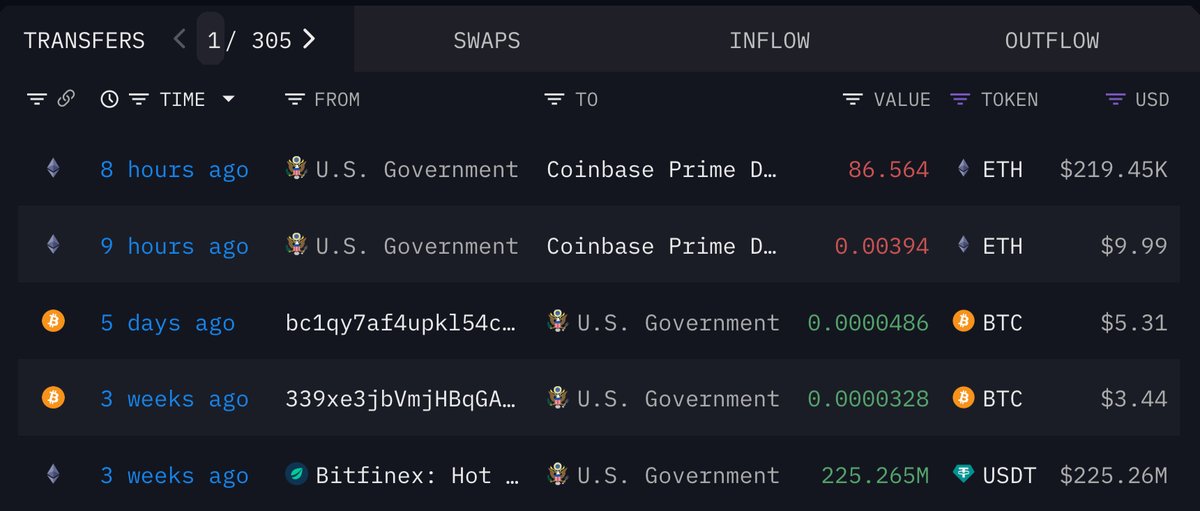1200x511 pixels.
Task: Click the link icon in header row
Action: point(66,99)
